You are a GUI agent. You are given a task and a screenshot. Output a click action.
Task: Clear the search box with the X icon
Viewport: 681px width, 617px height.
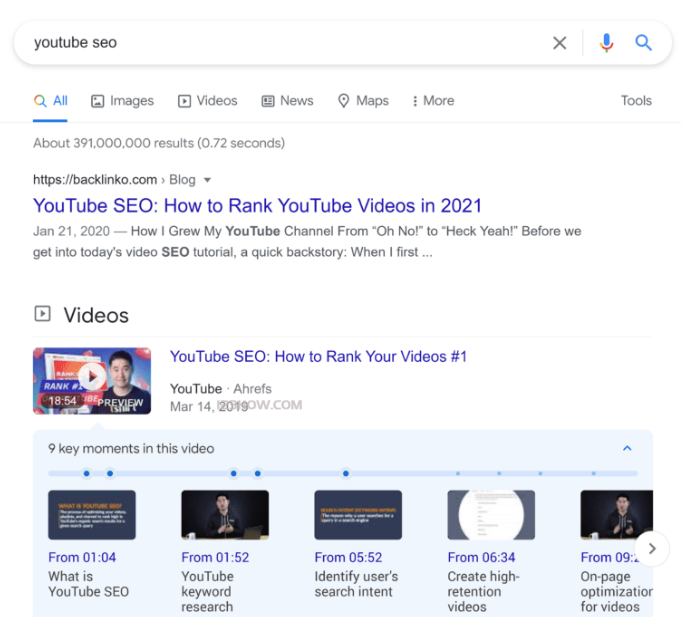click(x=560, y=43)
